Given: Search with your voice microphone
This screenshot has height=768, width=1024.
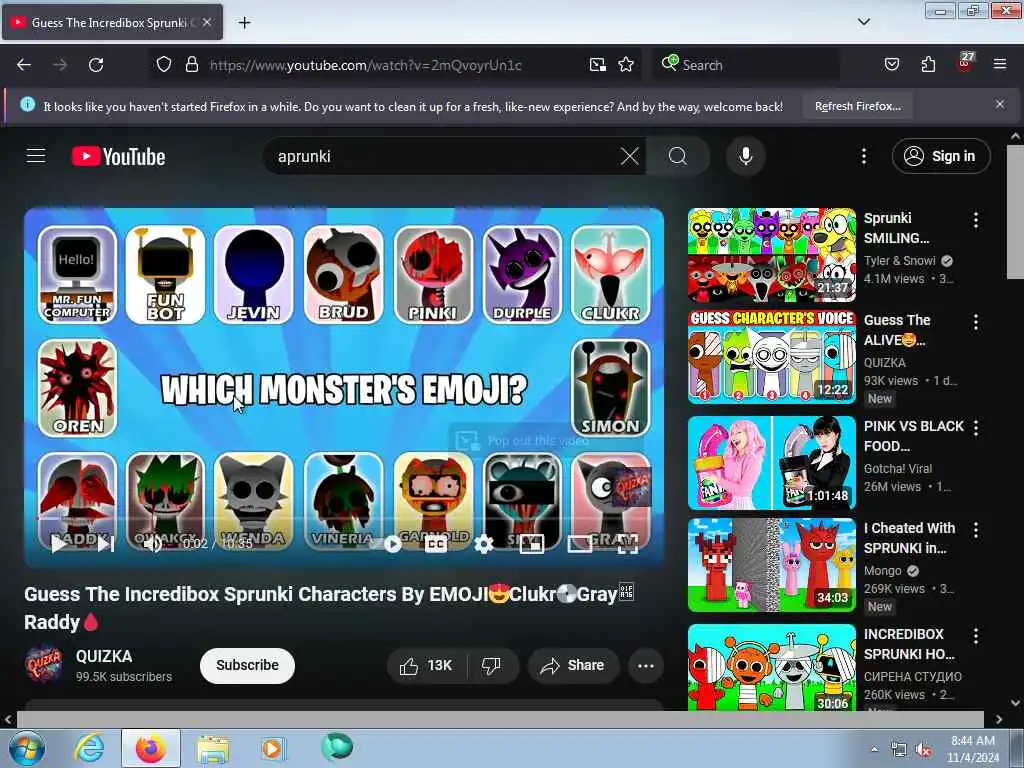Looking at the screenshot, I should [746, 156].
